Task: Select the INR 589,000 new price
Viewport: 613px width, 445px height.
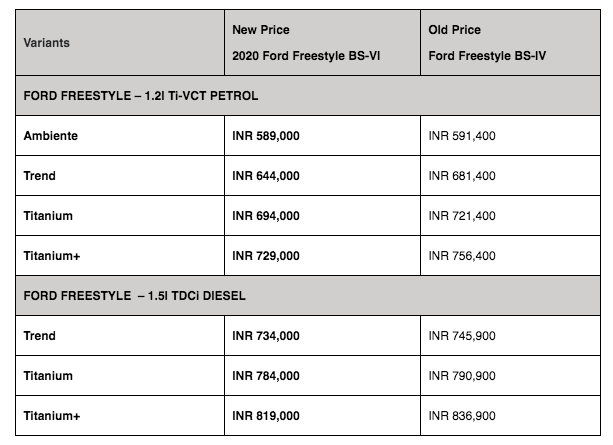Action: 265,136
